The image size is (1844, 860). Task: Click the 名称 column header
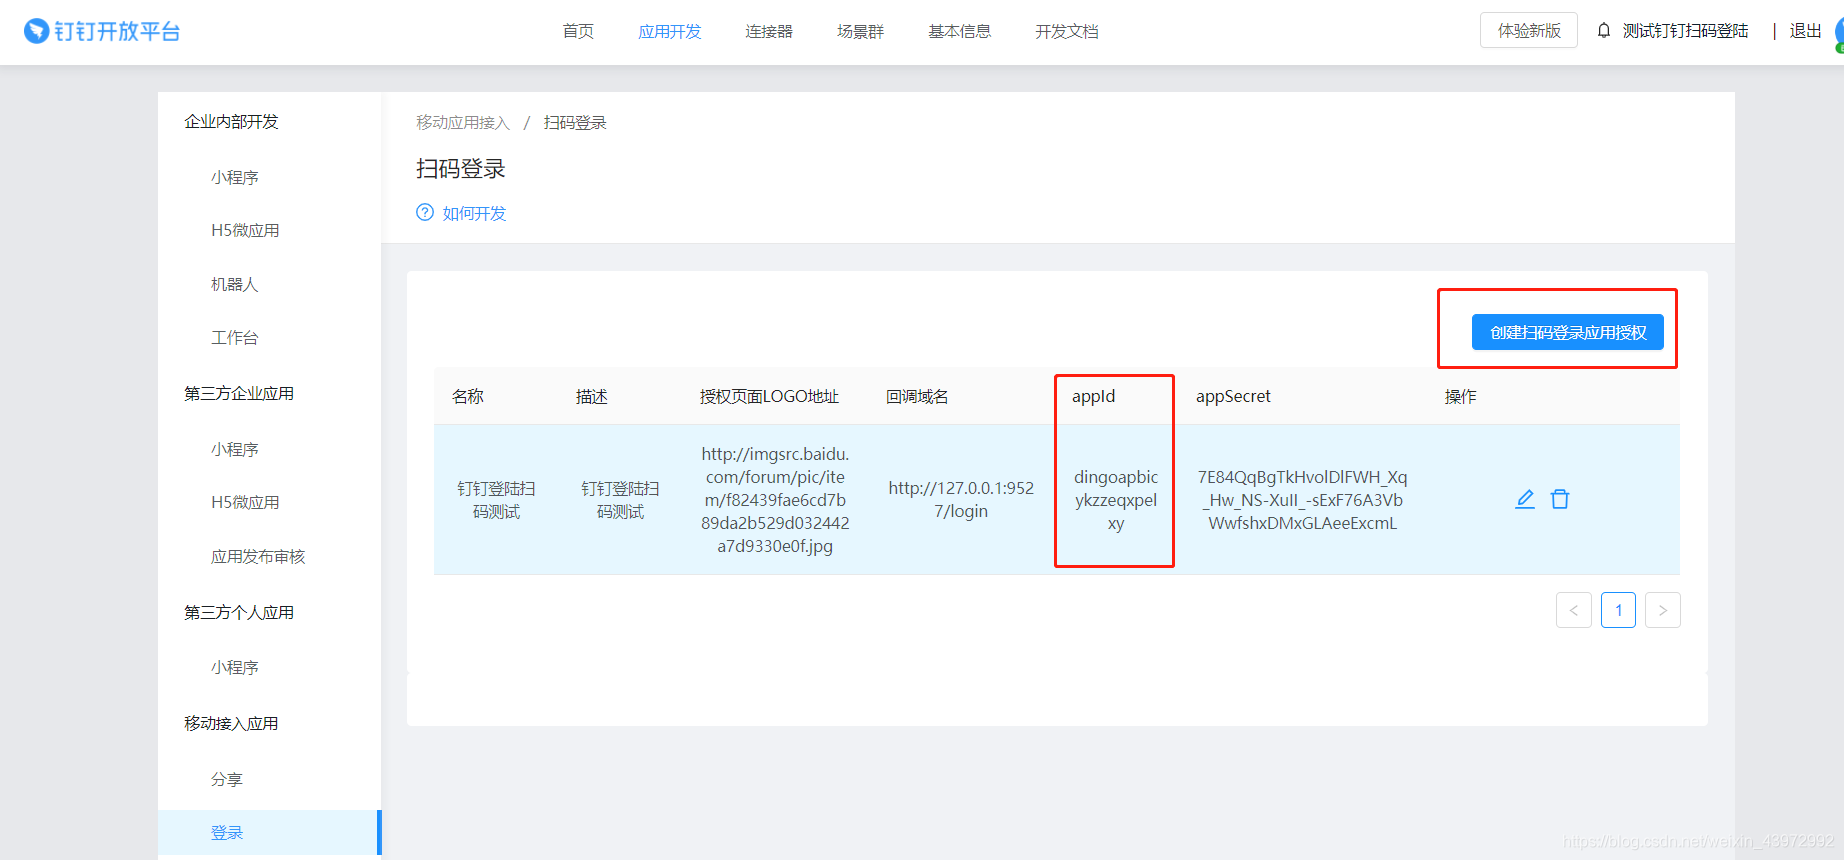click(468, 397)
